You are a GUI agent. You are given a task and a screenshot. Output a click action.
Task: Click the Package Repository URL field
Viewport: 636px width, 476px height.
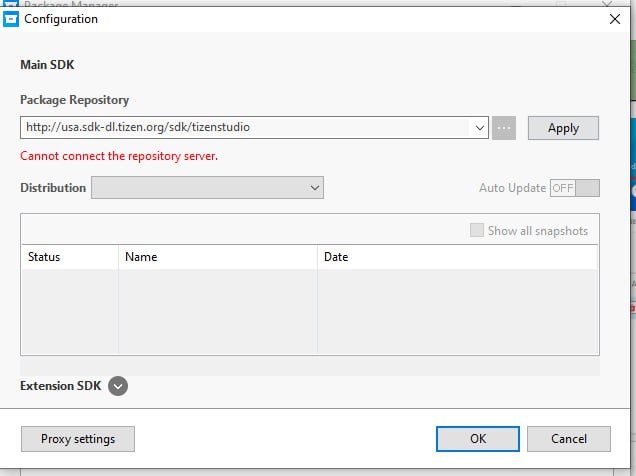pos(245,128)
